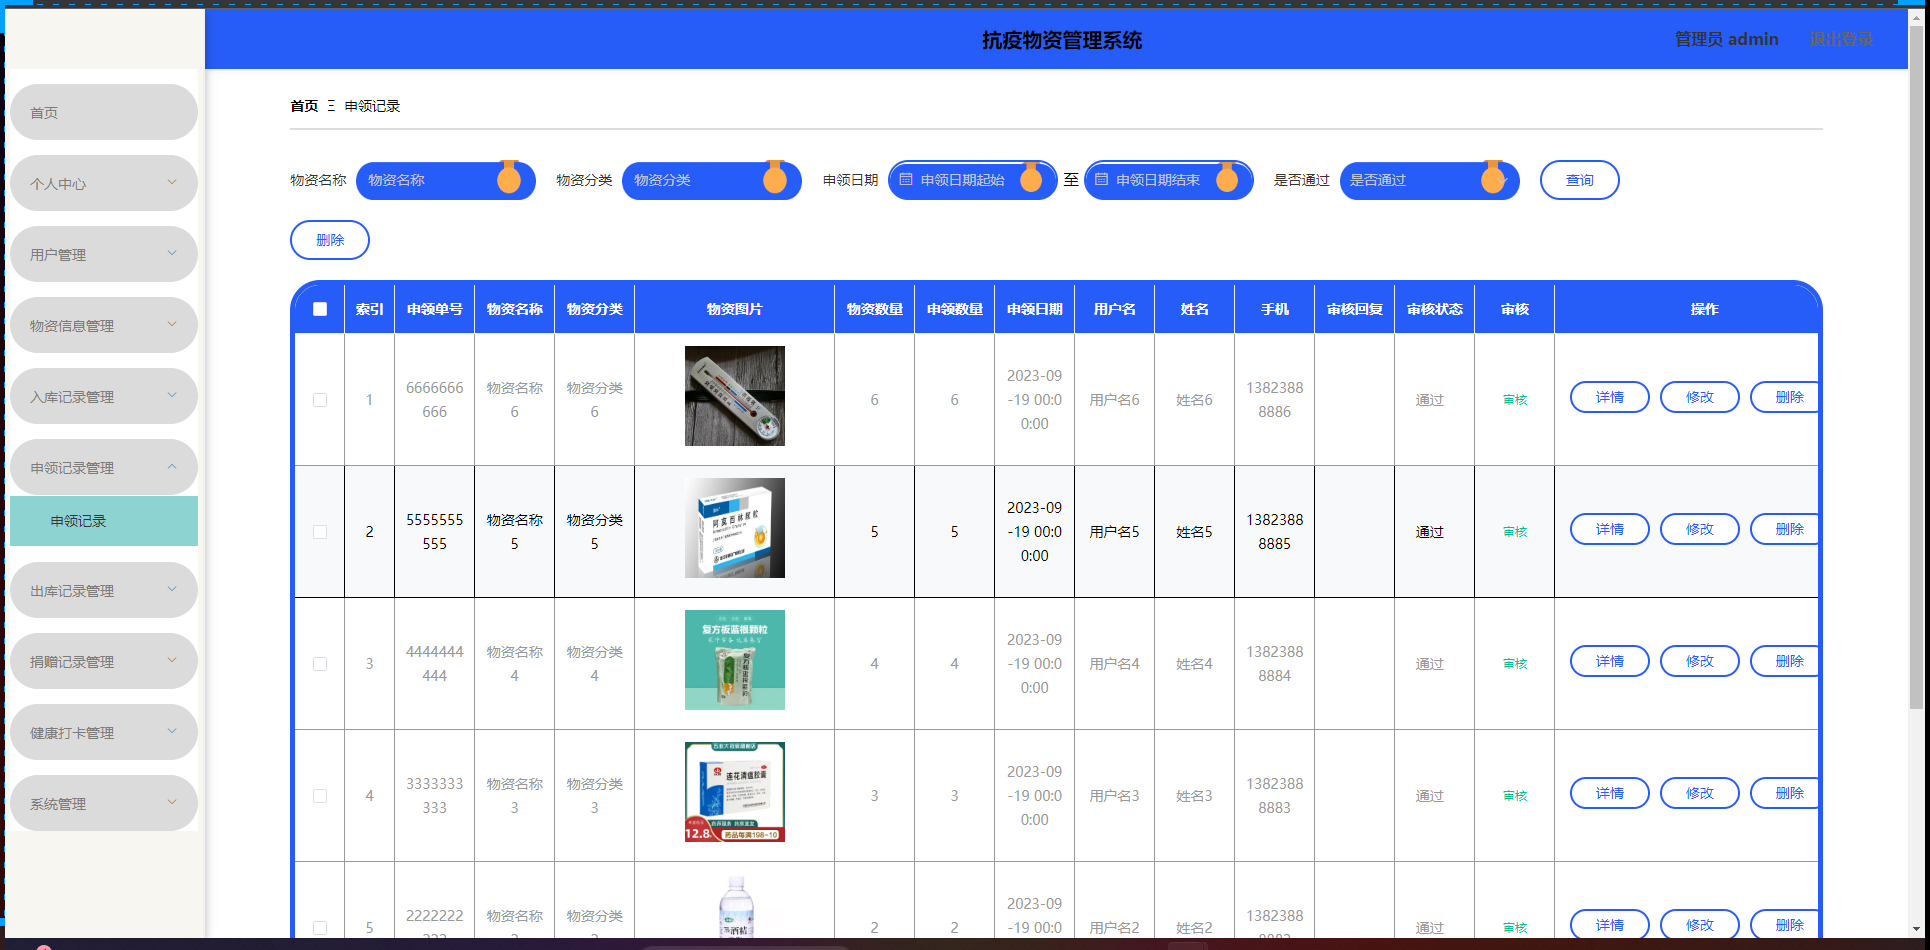Click 修改 for the 用户名5 row
1930x950 pixels.
[x=1700, y=529]
